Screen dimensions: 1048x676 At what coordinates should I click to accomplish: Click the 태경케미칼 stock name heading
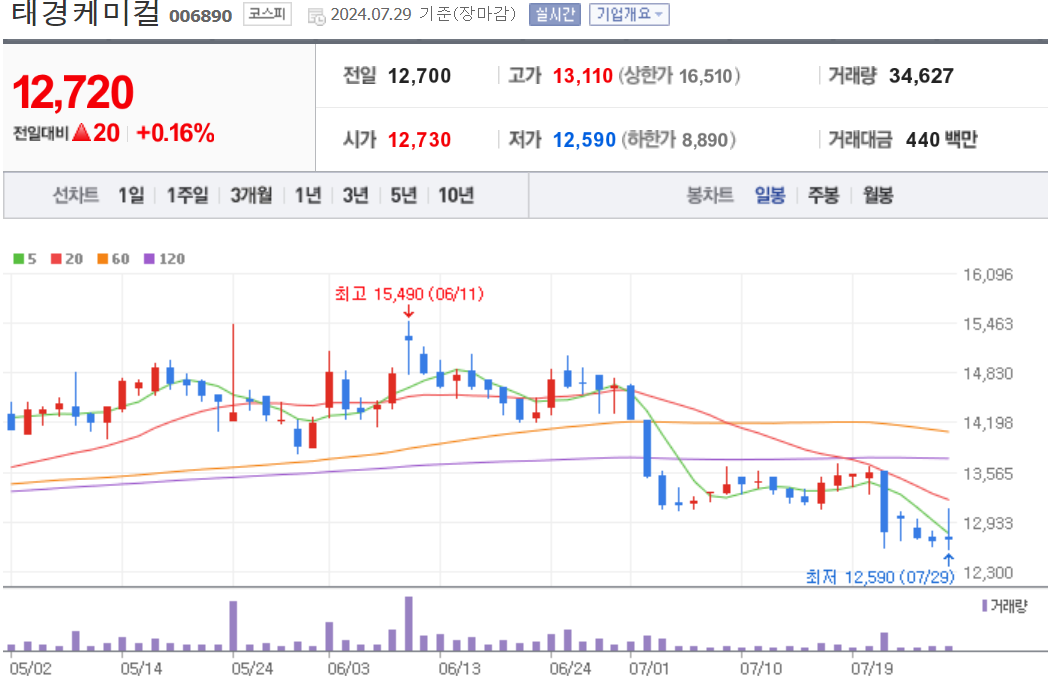[86, 13]
